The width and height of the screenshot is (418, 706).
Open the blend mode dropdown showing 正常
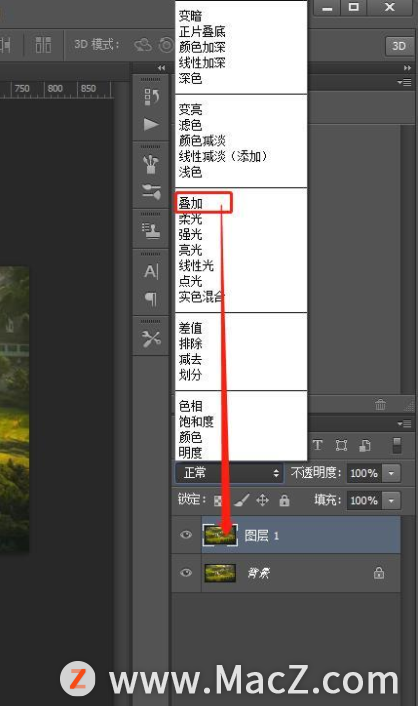tap(229, 473)
